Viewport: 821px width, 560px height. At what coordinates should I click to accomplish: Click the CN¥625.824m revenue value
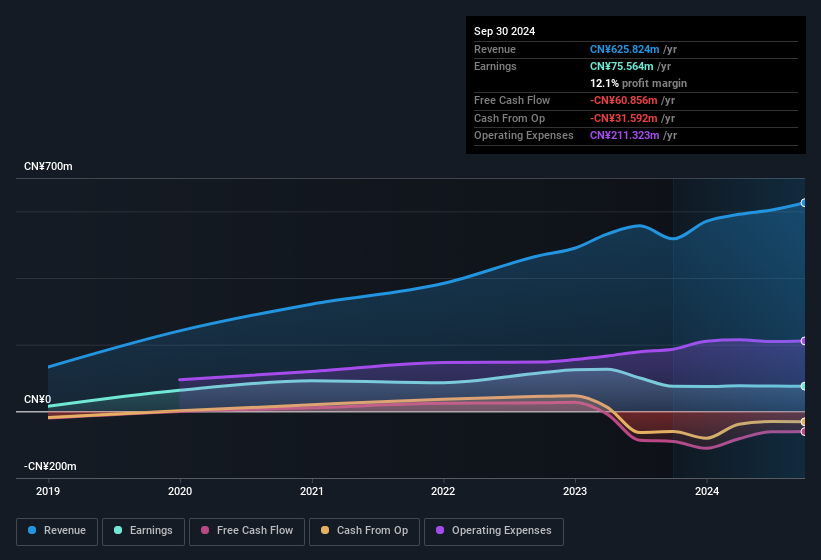coord(624,49)
